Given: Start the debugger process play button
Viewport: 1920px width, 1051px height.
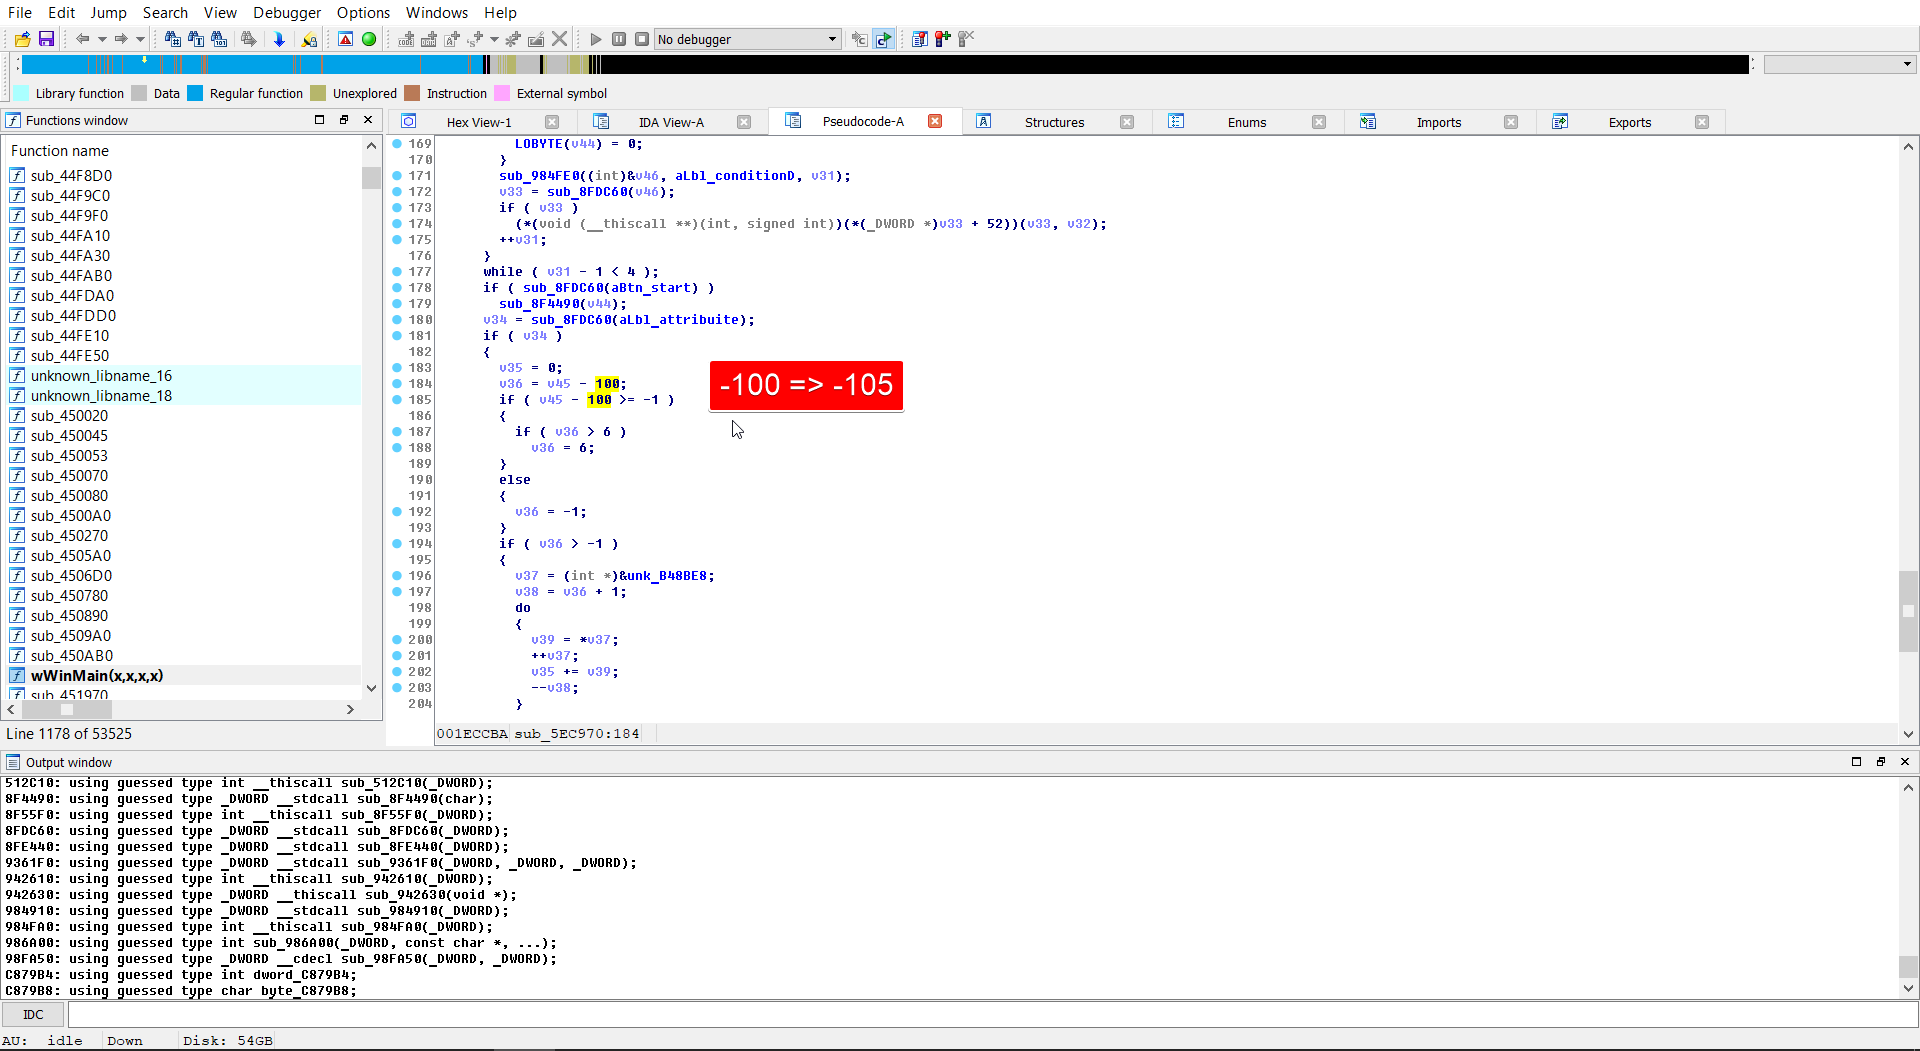Looking at the screenshot, I should point(596,39).
